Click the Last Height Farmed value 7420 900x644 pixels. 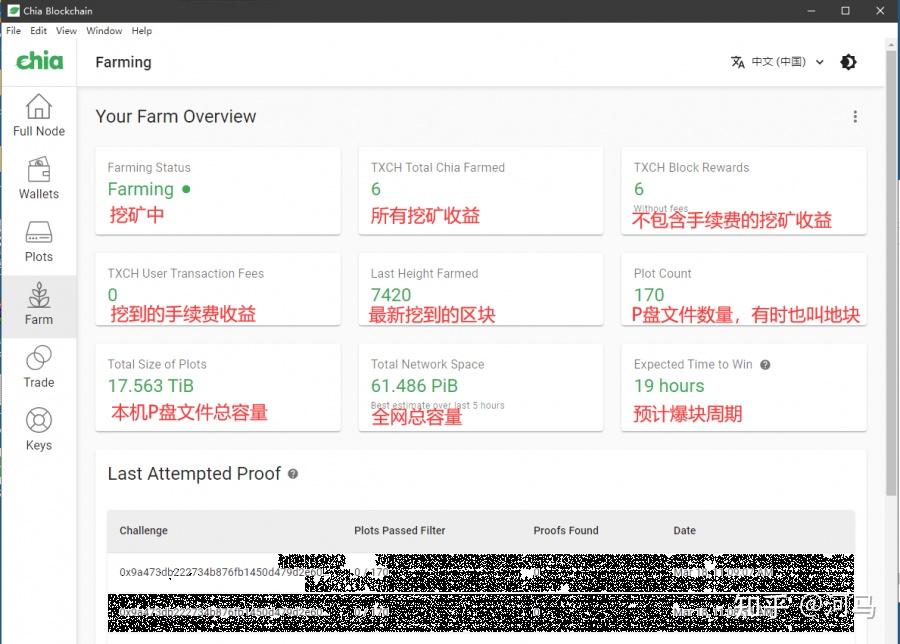point(391,294)
